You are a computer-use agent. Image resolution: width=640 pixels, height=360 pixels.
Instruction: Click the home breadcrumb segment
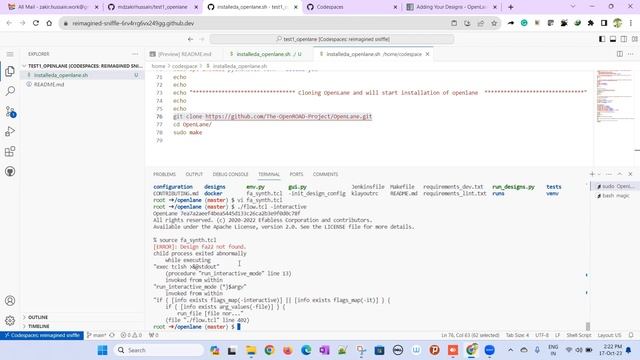pos(158,66)
